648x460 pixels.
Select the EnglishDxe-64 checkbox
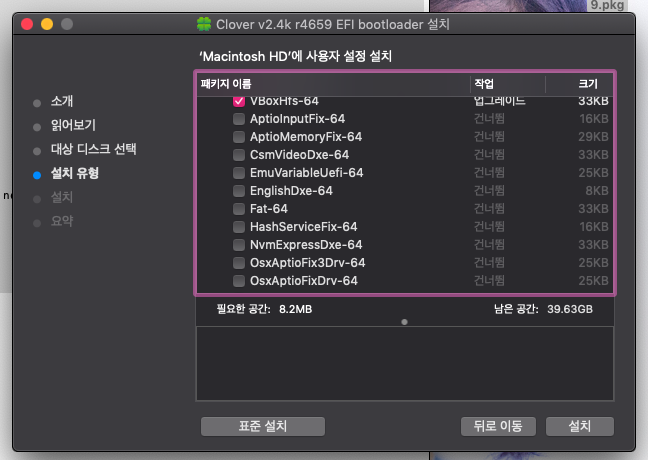[x=239, y=191]
